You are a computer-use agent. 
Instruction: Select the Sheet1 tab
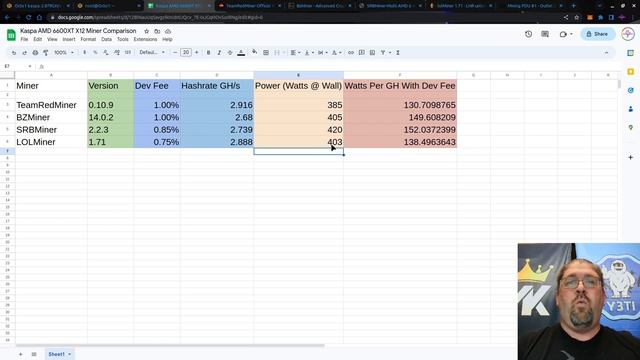click(59, 354)
